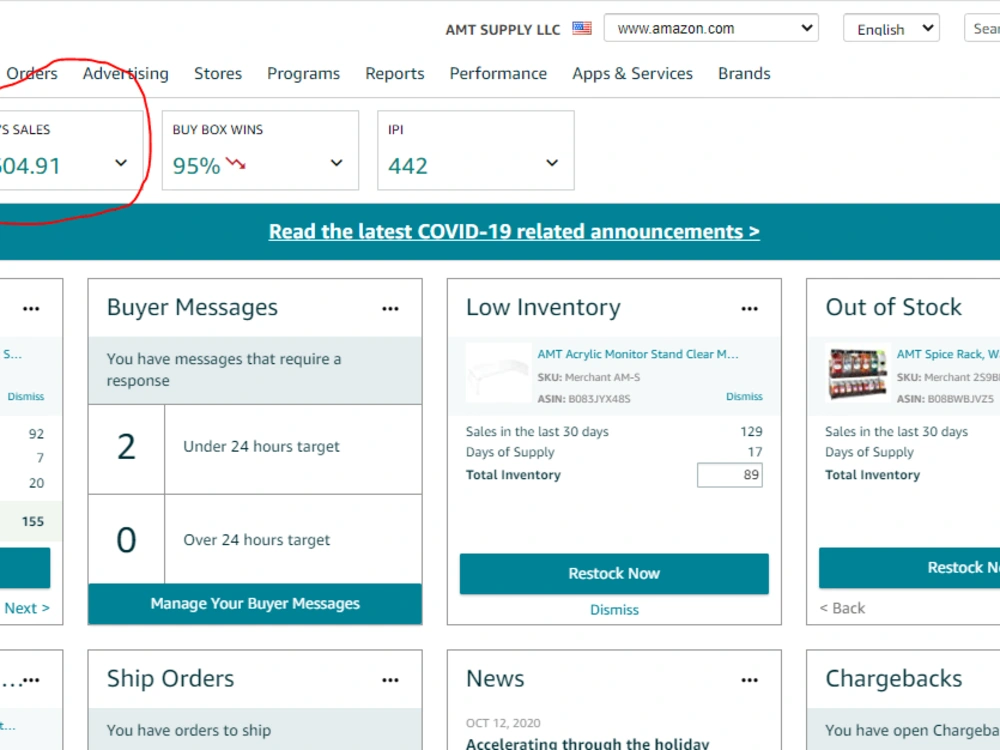This screenshot has height=750, width=1000.
Task: Click the Back link in Out of Stock card
Action: click(842, 608)
